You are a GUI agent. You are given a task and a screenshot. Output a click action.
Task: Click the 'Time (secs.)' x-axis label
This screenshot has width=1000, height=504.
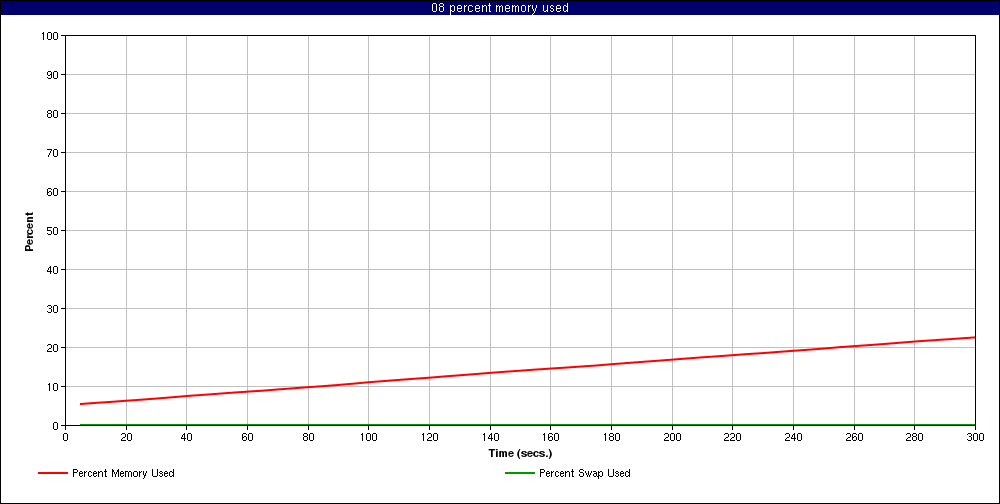point(520,453)
